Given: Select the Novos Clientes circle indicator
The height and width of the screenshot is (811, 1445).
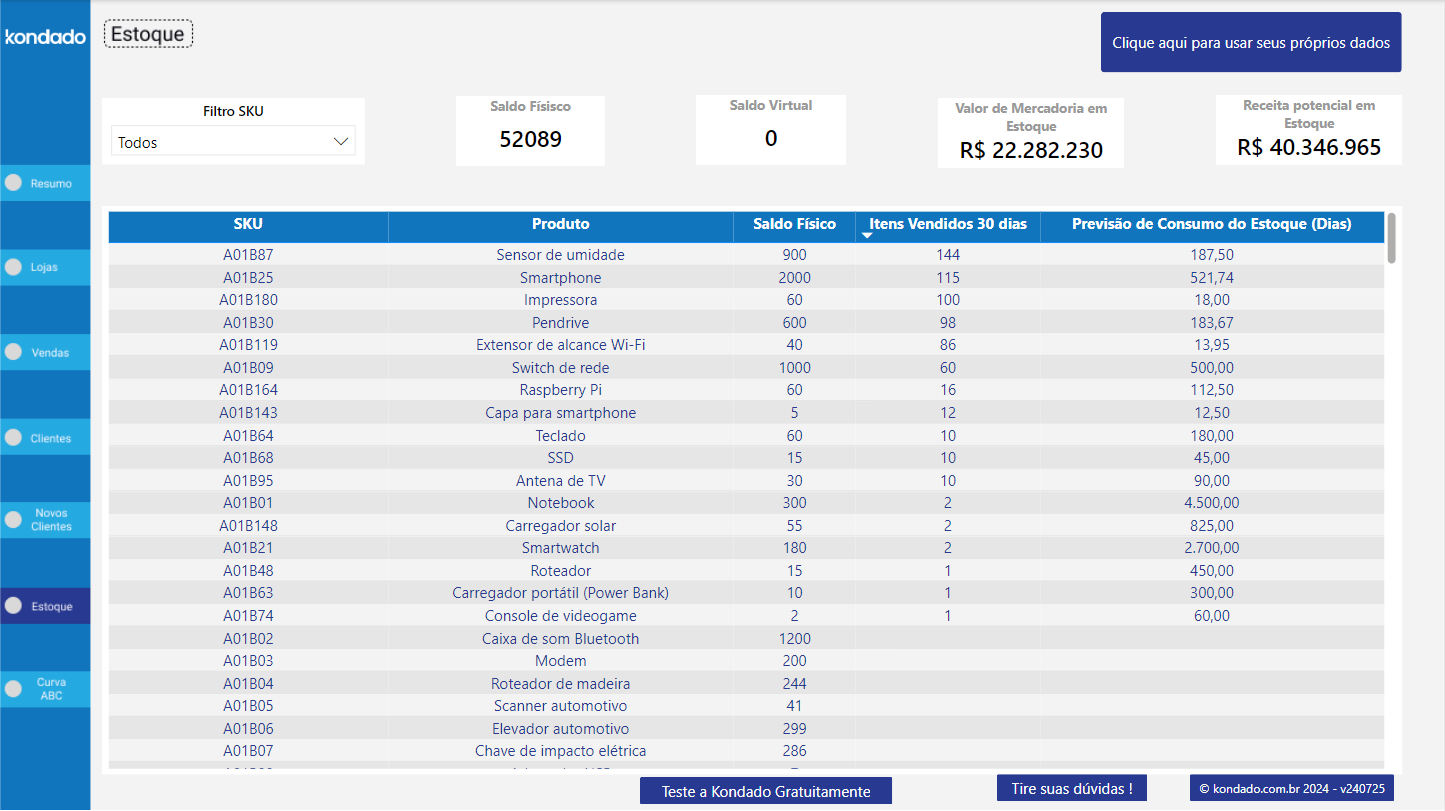Looking at the screenshot, I should coord(14,519).
